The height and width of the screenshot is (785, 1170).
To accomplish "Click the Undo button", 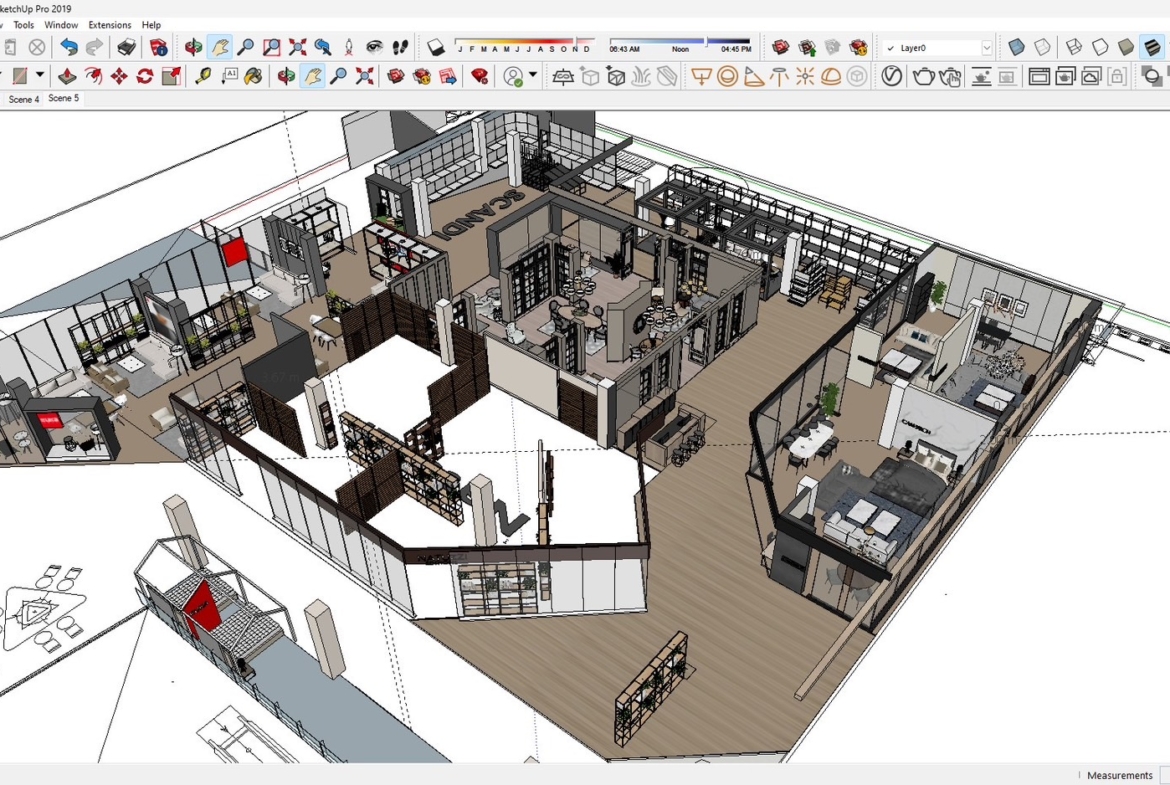I will click(x=68, y=47).
